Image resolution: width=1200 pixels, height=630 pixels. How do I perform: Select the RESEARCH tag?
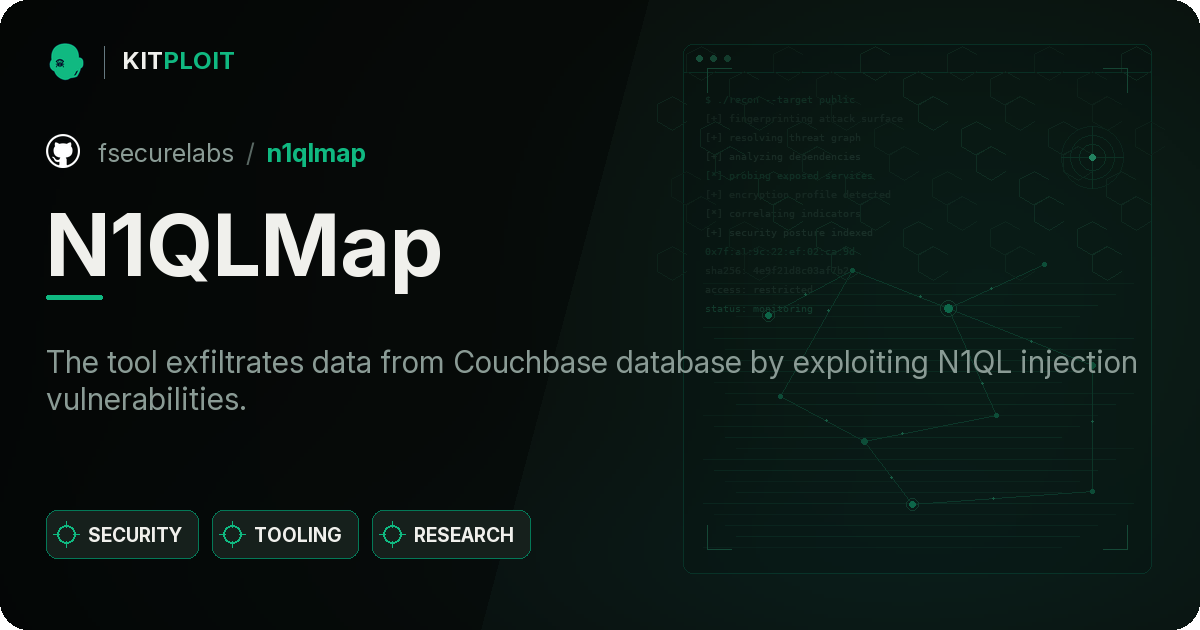click(x=451, y=535)
